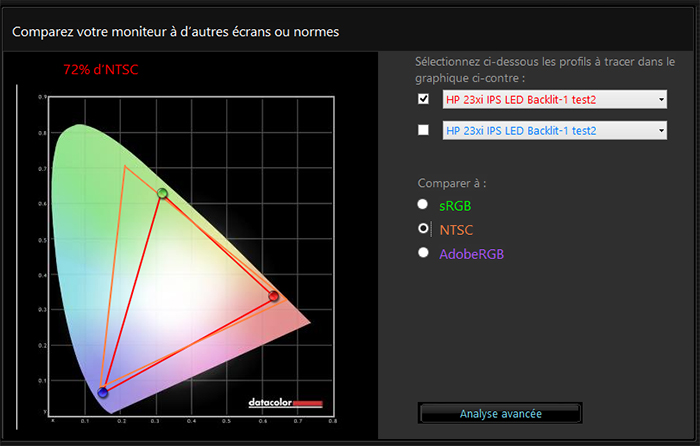Select the sRGB radio button

pos(422,205)
